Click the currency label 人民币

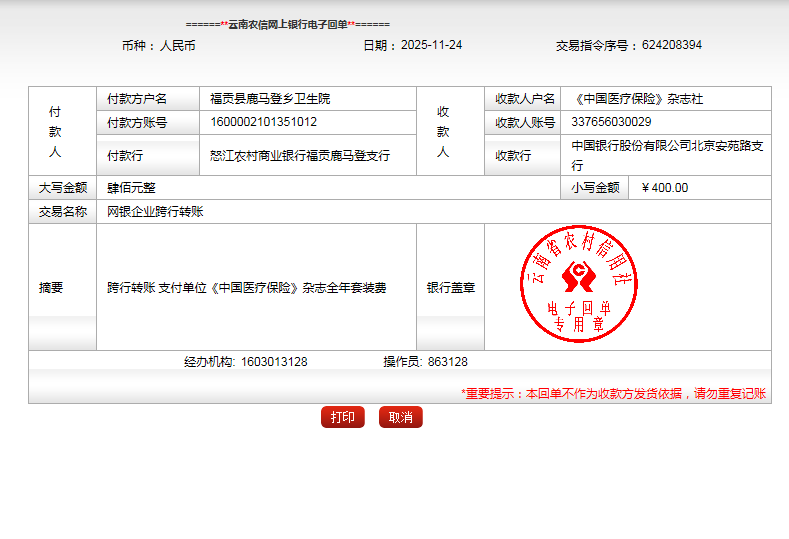click(177, 46)
